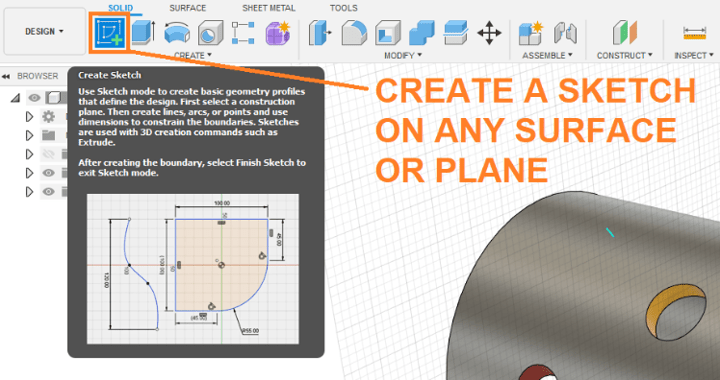The image size is (720, 380).
Task: Activate the Extrude tool
Action: coord(143,32)
